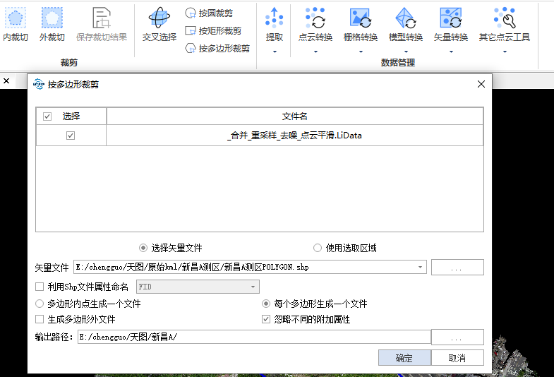This screenshot has width=554, height=377.
Task: Expand the 栅格转换 dropdown arrow
Action: pos(361,52)
